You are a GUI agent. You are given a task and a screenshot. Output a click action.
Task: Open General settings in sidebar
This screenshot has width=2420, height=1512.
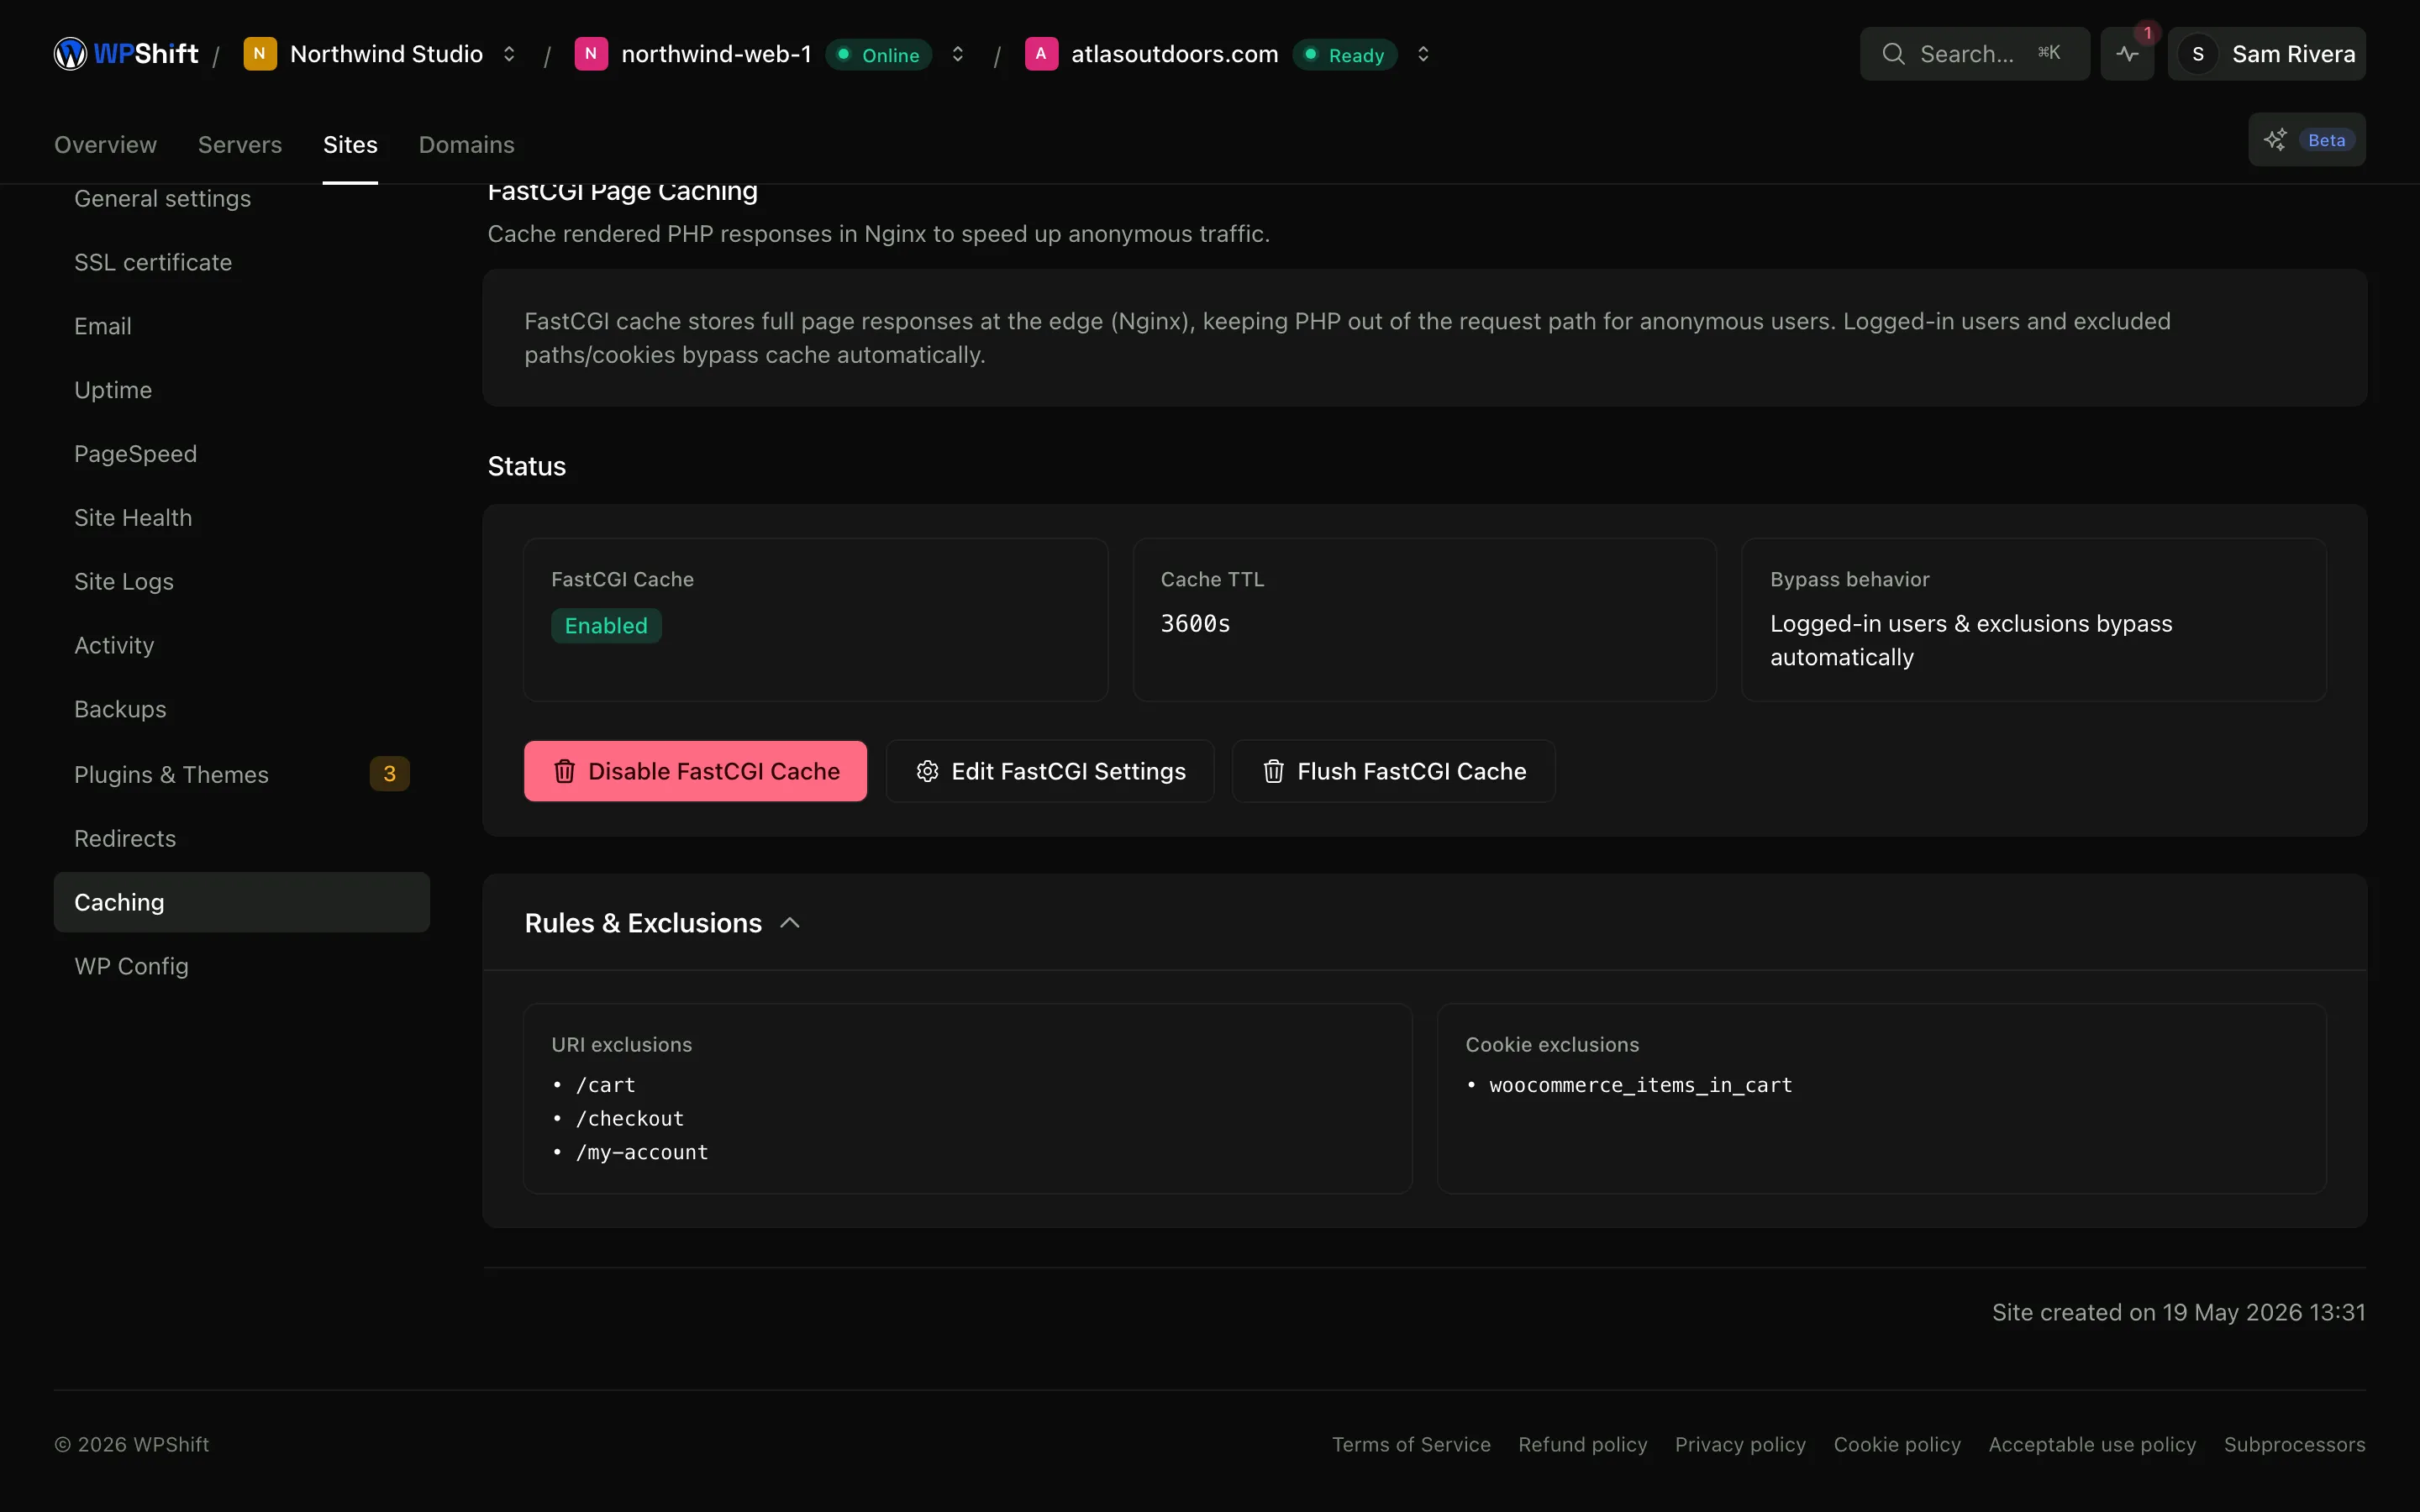[x=242, y=199]
